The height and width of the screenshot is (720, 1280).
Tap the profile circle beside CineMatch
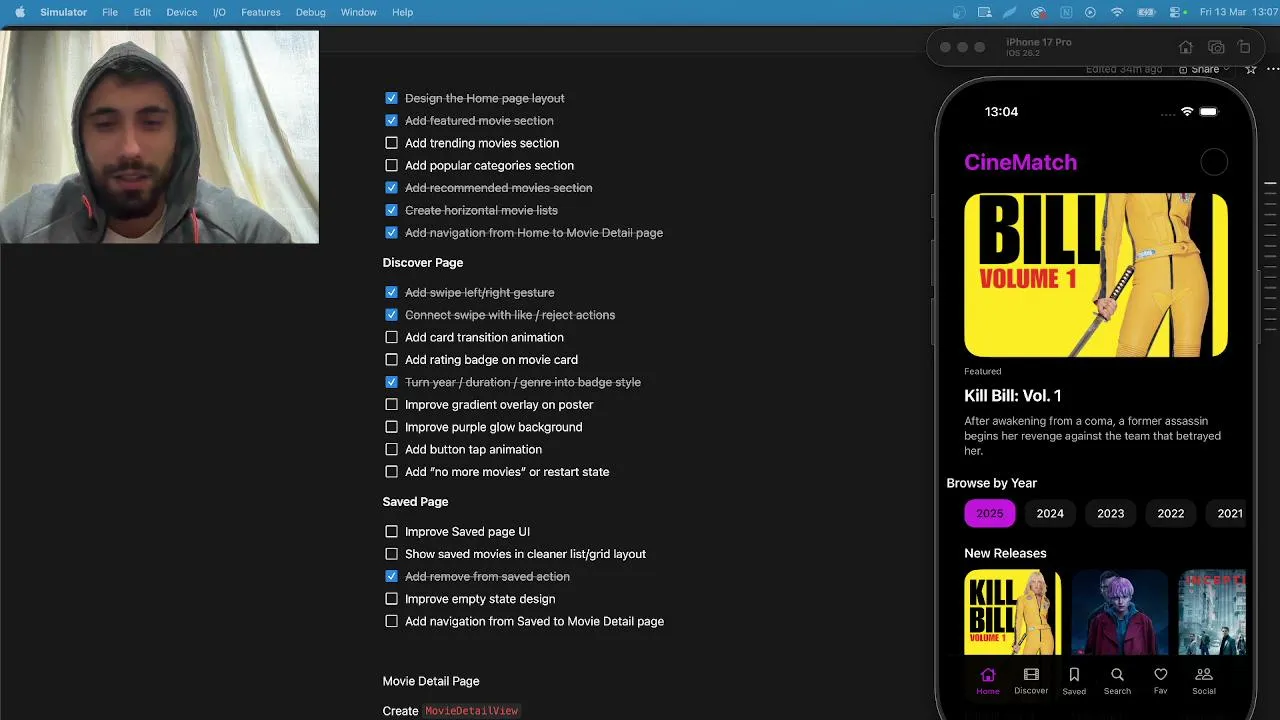[1214, 162]
